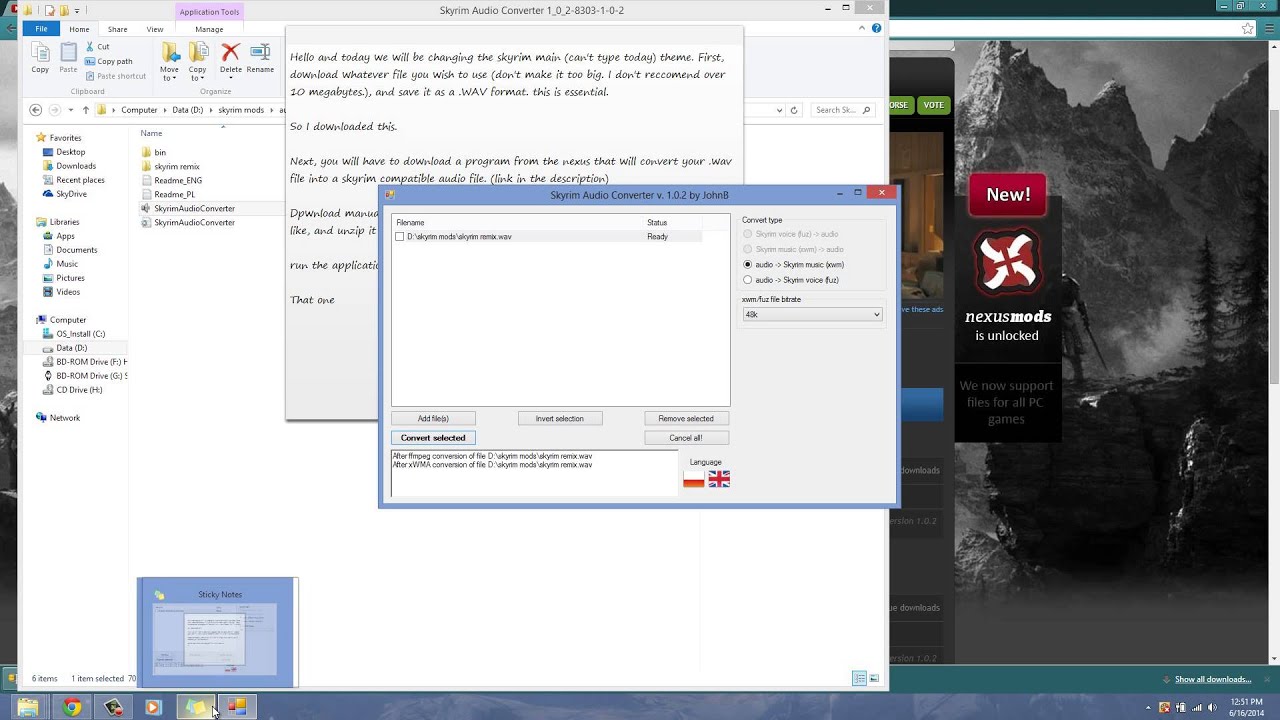The image size is (1280, 720).
Task: Click Sticky Notes icon on taskbar
Action: click(196, 707)
